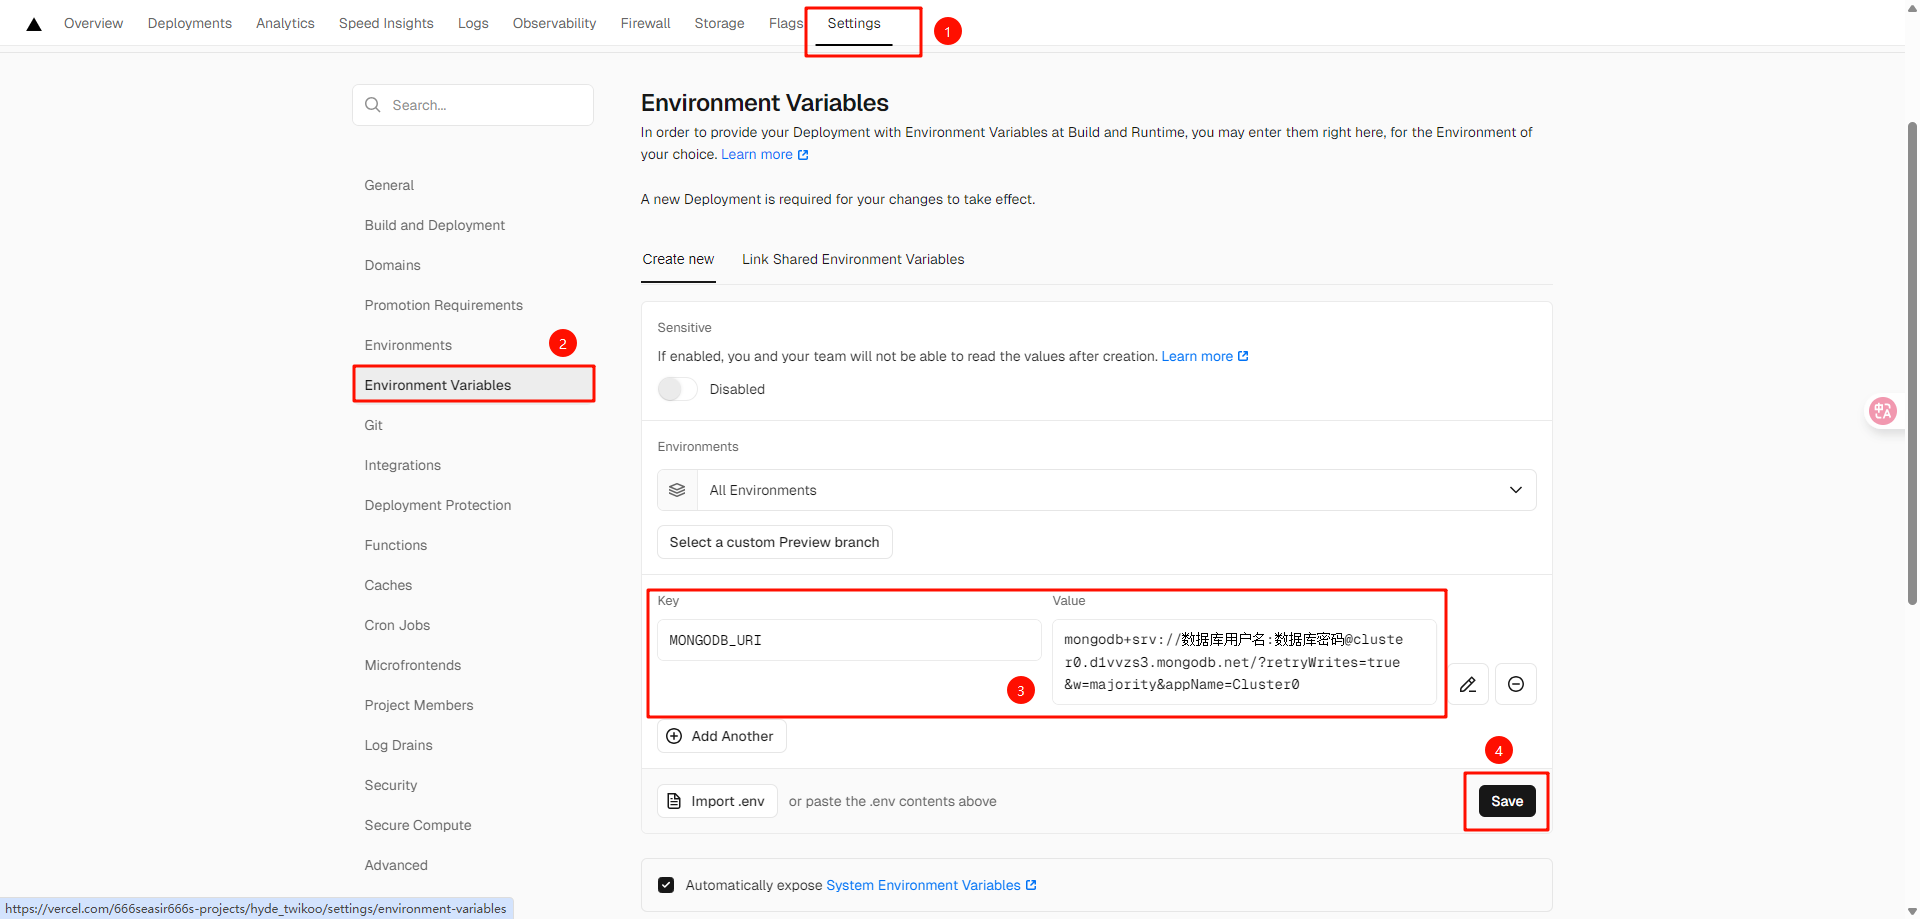Open Deployment Protection settings

point(438,505)
